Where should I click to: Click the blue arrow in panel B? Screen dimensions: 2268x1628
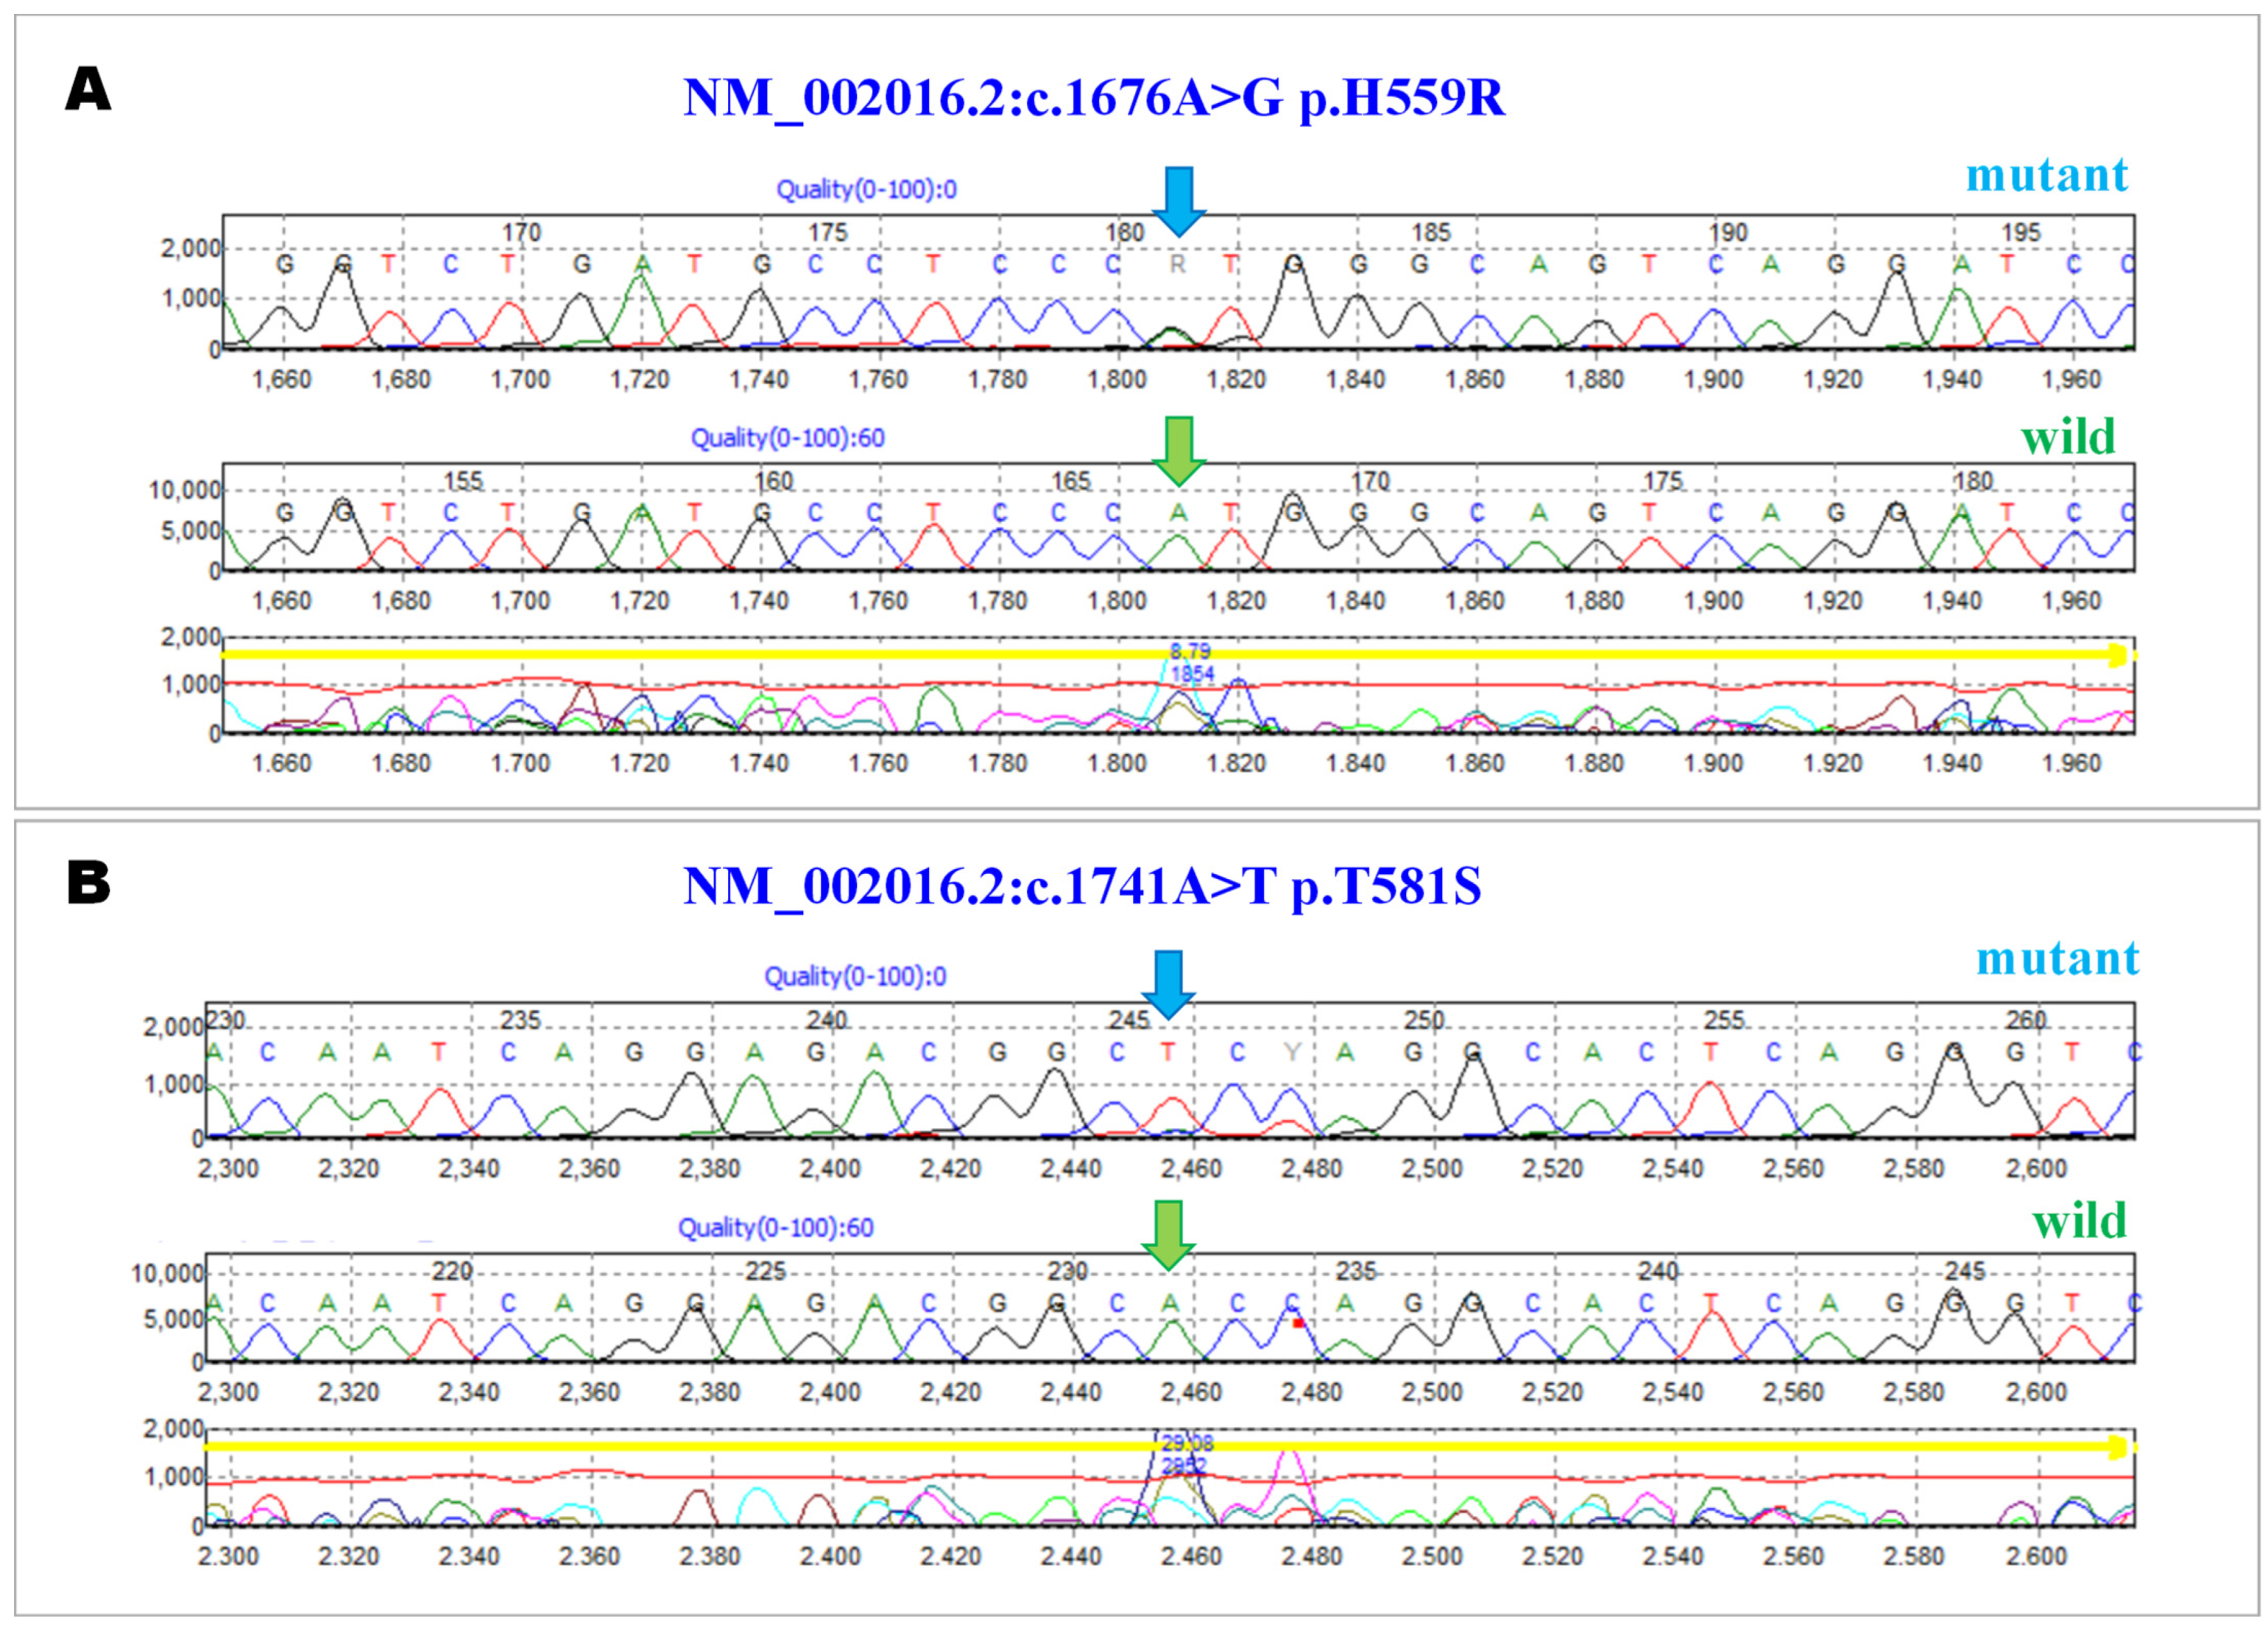(1168, 984)
